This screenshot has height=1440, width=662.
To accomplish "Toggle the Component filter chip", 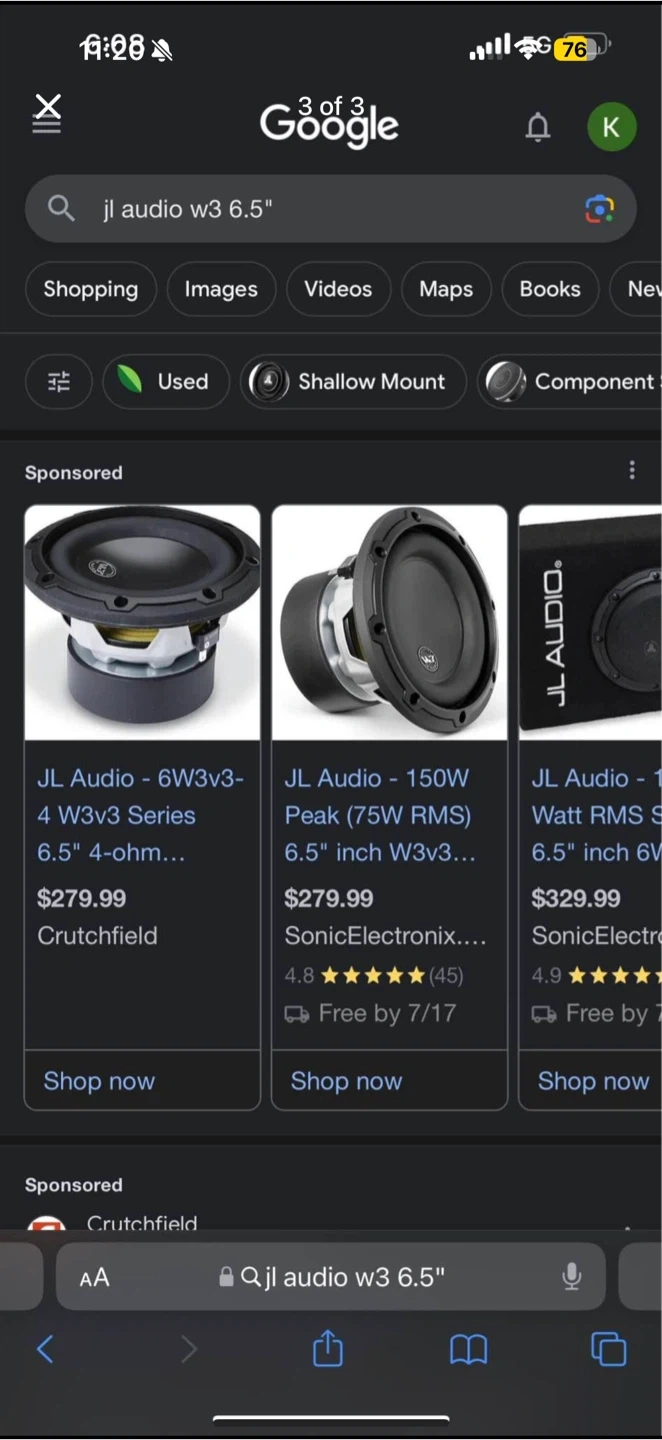I will coord(572,381).
